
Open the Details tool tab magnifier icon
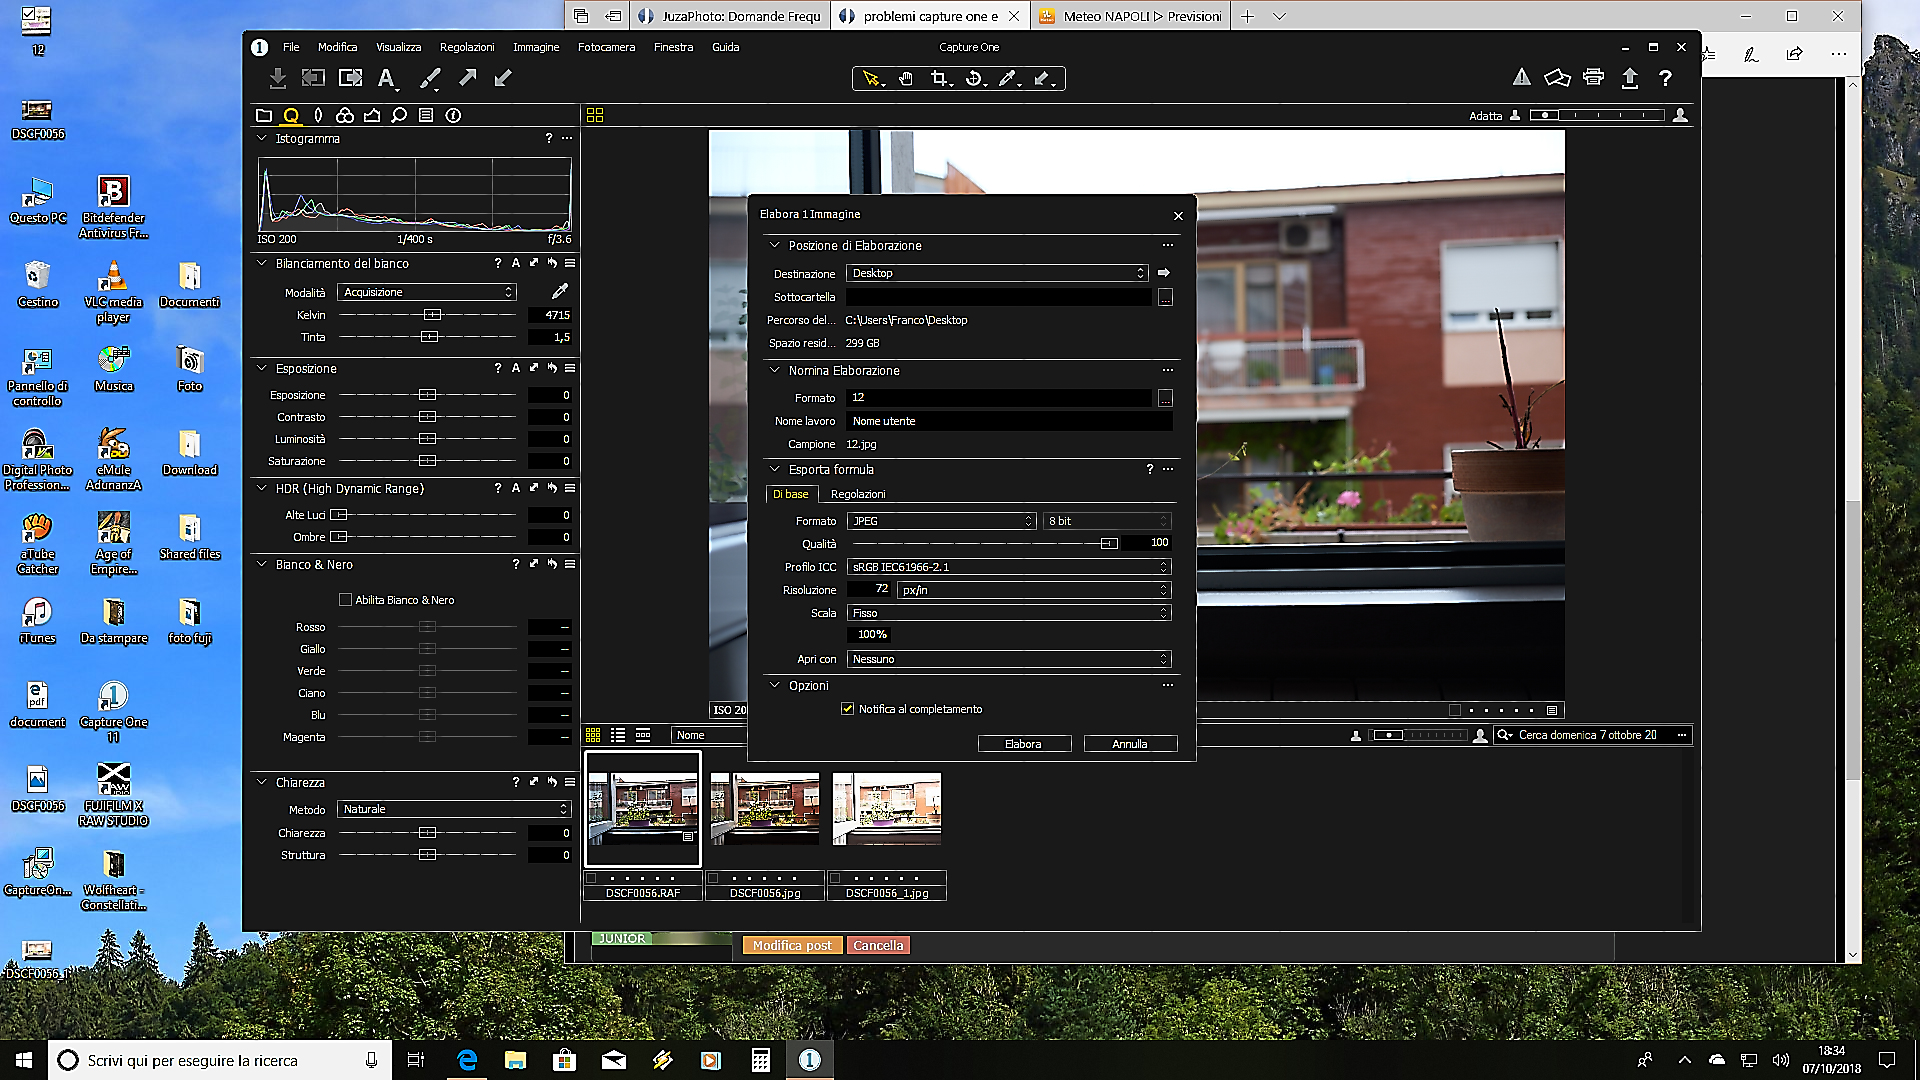tap(398, 115)
